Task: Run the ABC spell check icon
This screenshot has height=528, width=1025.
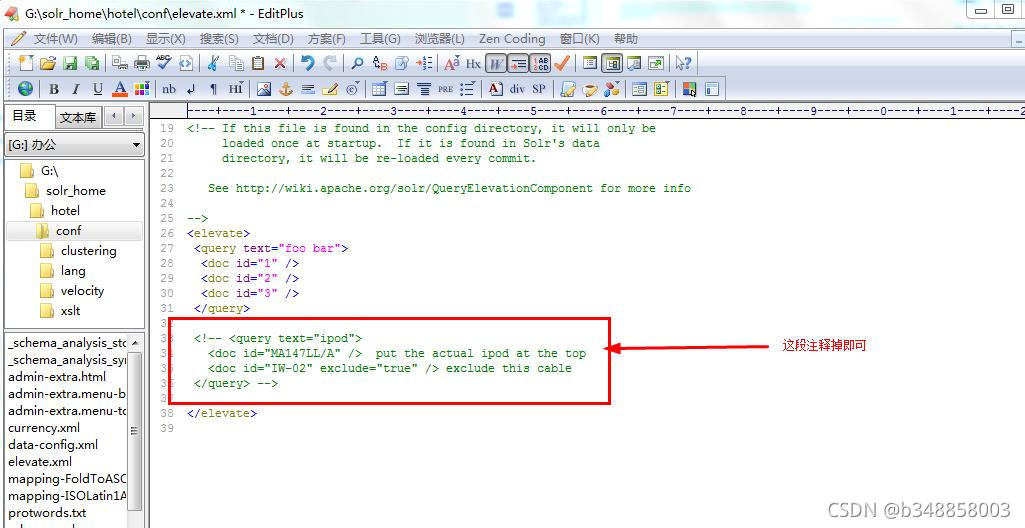Action: [163, 63]
